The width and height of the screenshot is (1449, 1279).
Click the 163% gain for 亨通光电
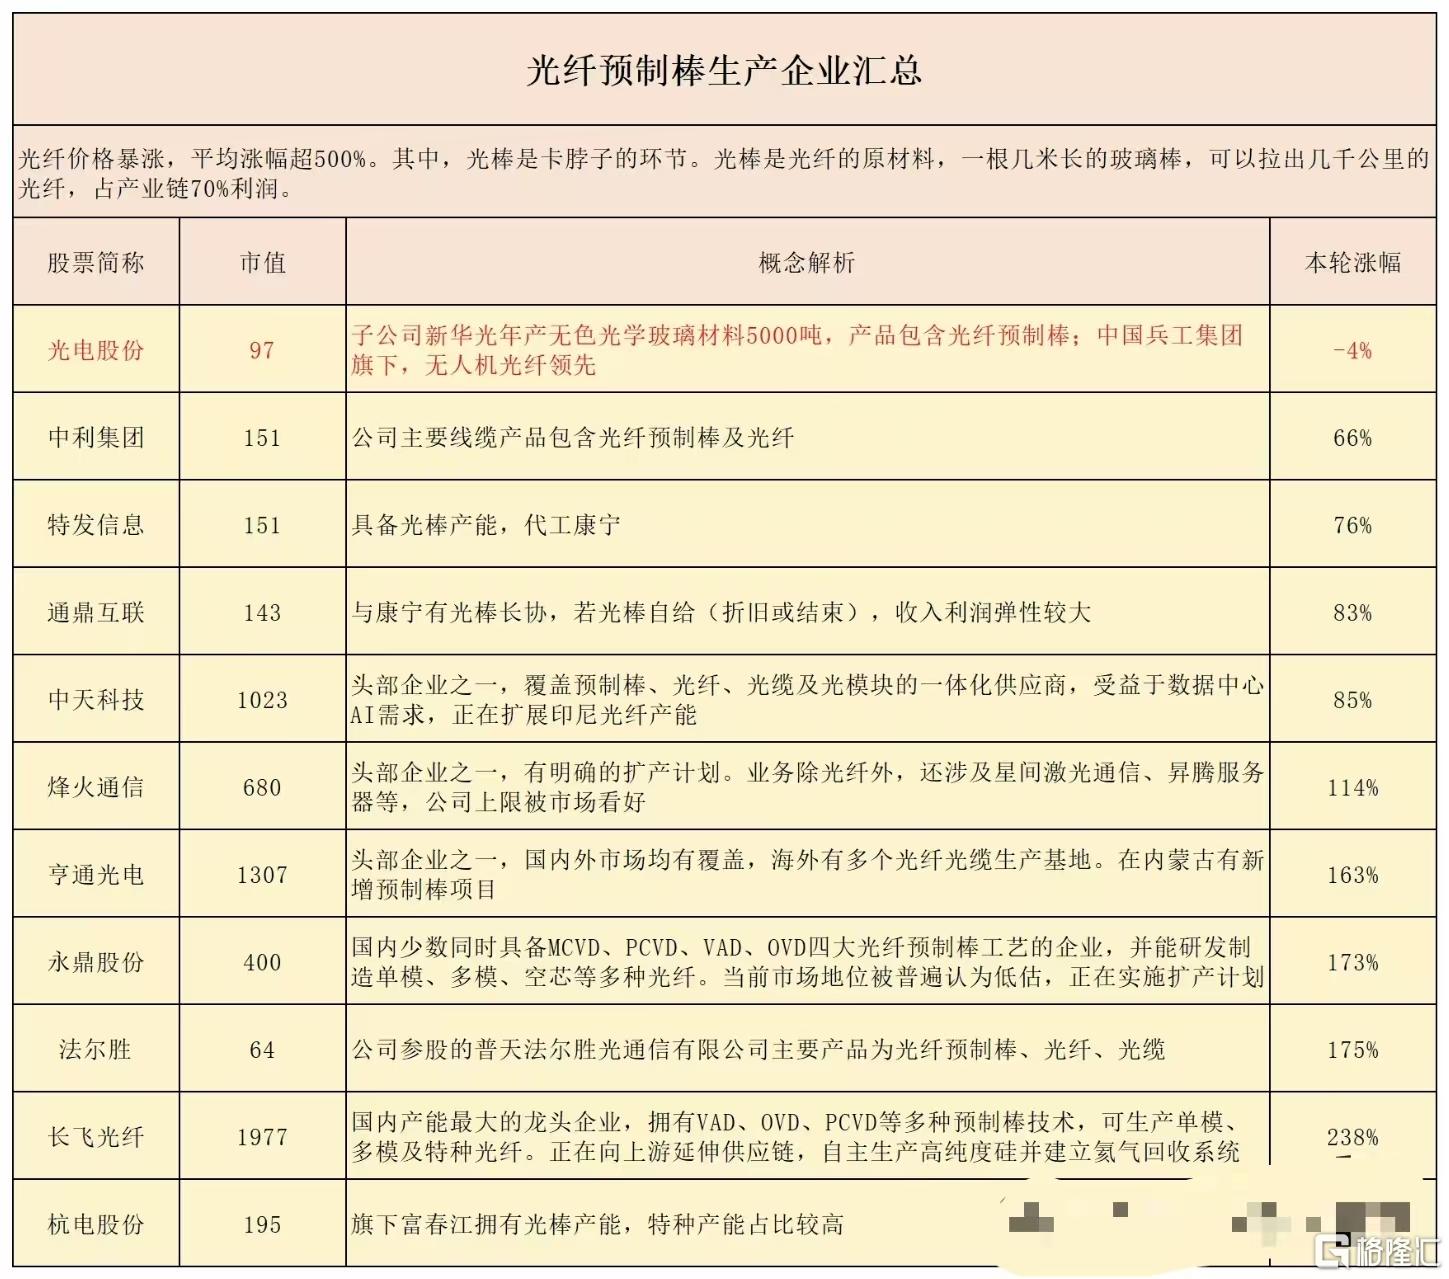1353,875
